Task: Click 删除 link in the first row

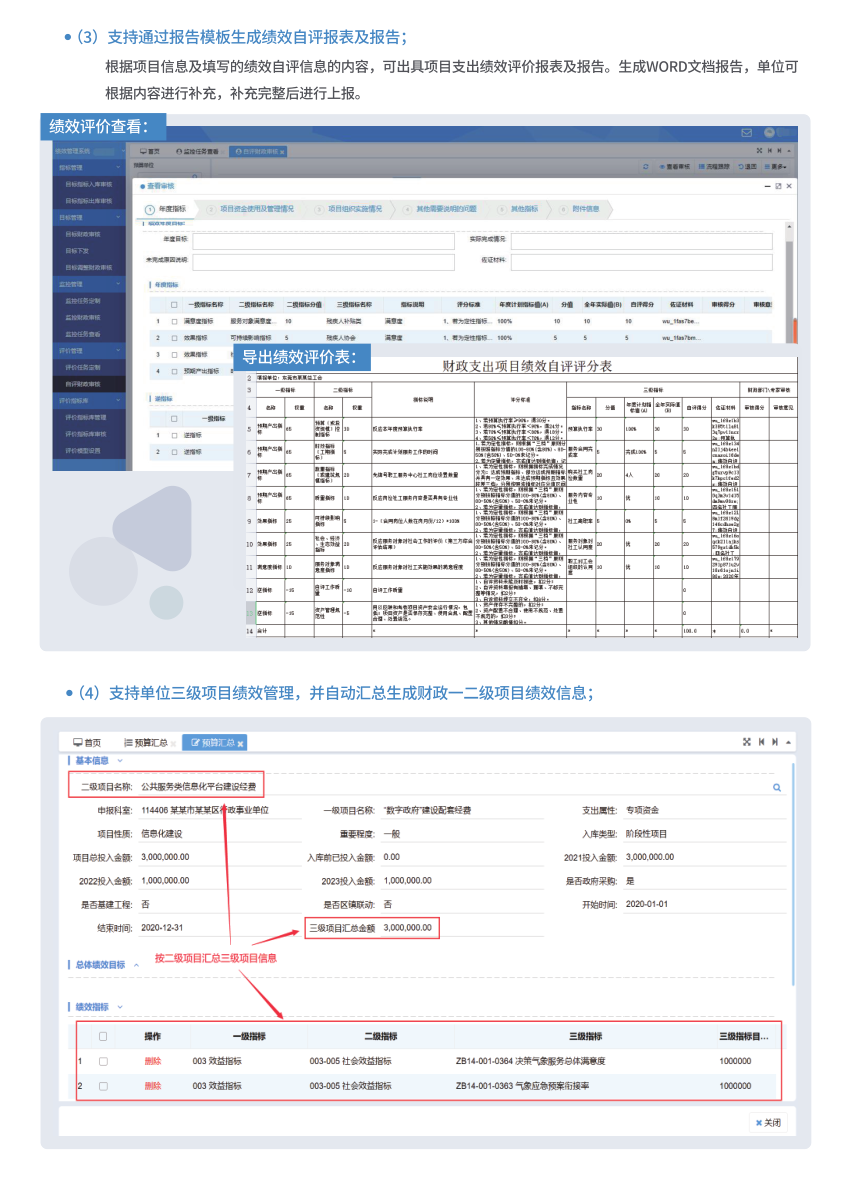Action: pyautogui.click(x=152, y=1060)
